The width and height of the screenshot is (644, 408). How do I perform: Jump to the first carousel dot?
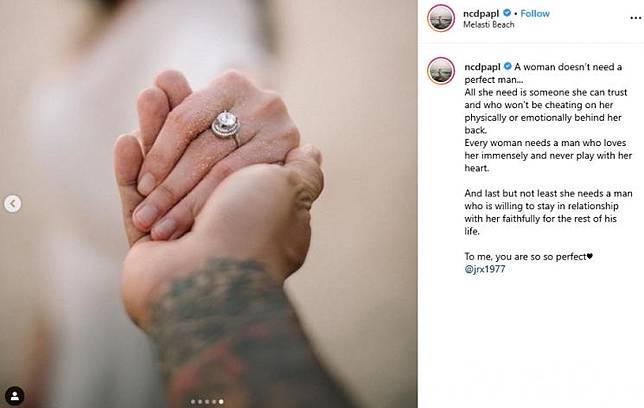pos(193,401)
